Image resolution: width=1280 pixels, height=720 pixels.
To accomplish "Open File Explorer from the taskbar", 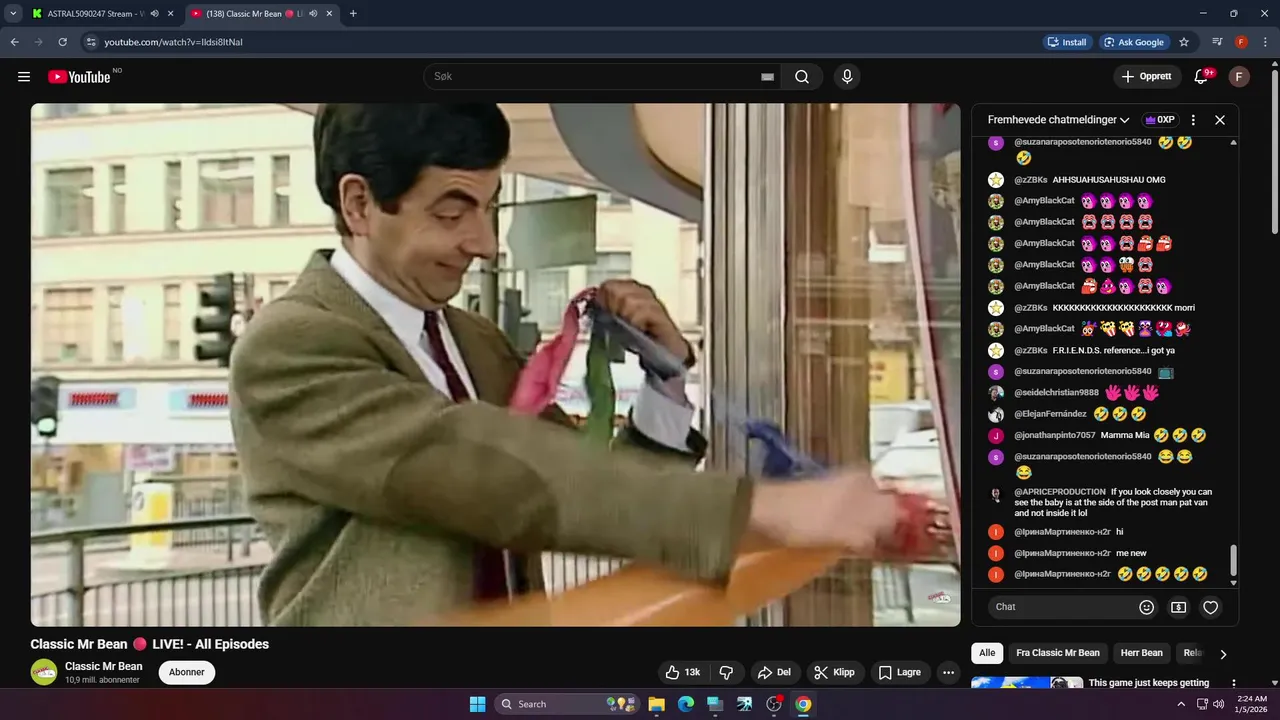I will point(657,704).
